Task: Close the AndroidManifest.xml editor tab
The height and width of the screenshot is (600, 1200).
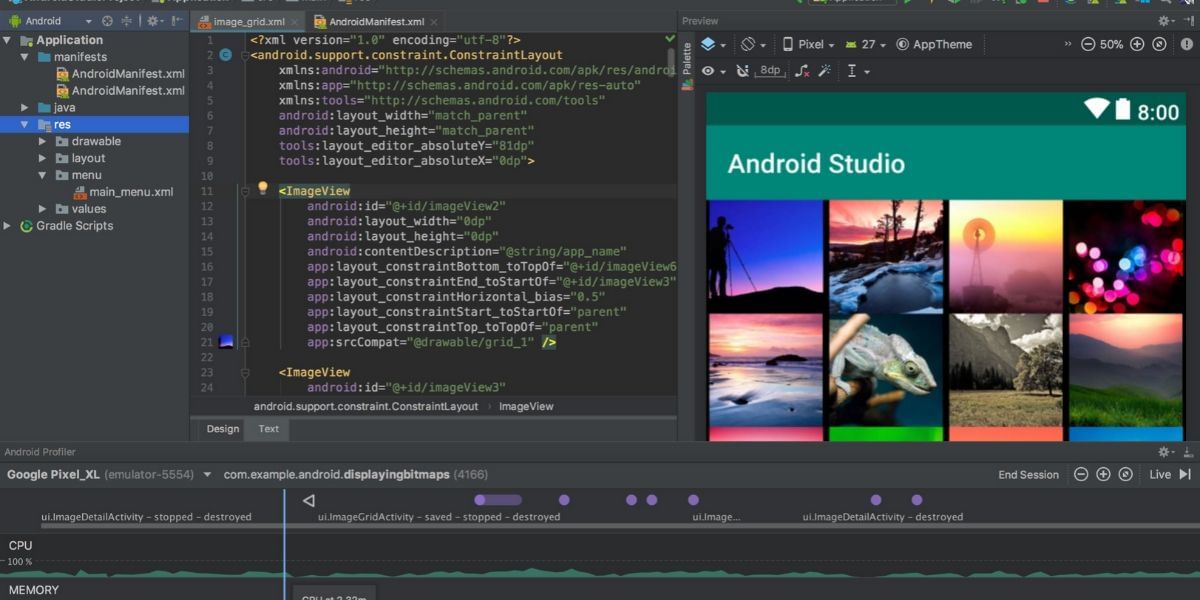Action: 434,21
